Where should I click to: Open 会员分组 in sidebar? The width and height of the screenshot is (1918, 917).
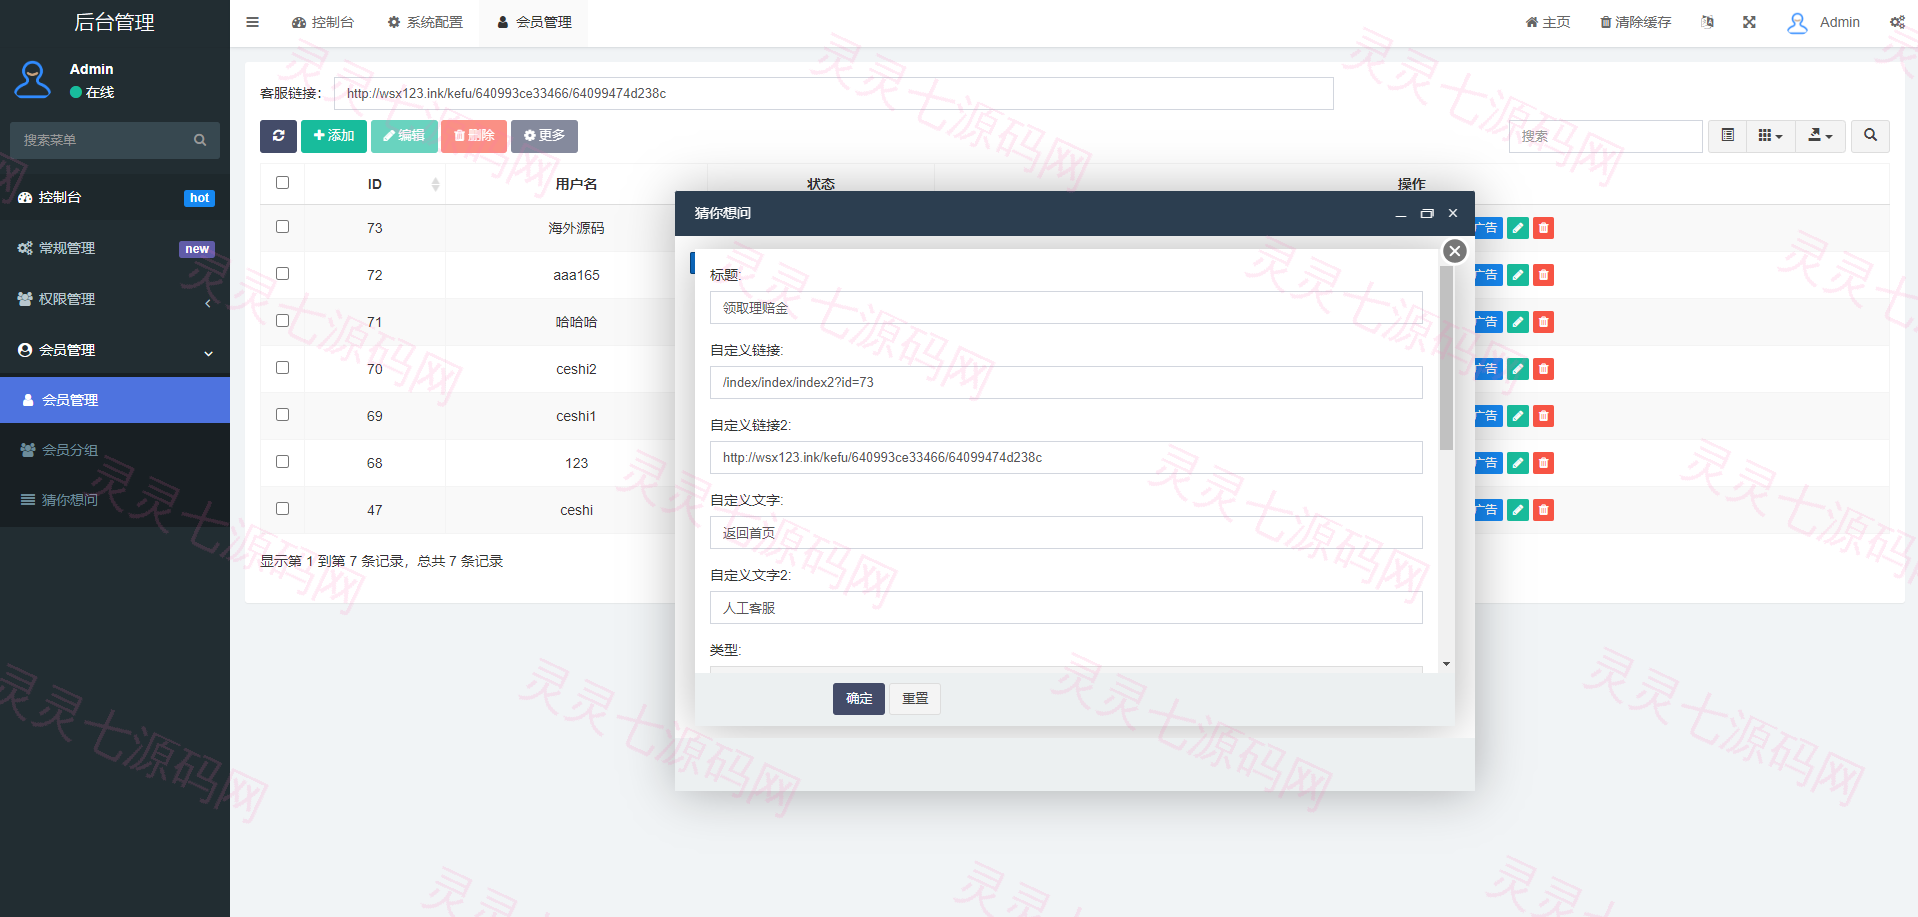tap(115, 450)
